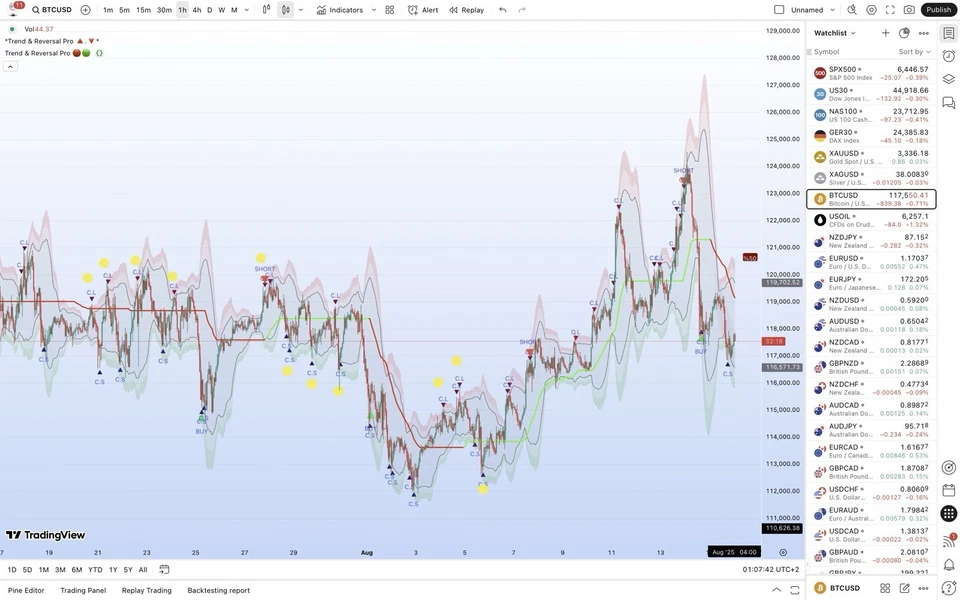Open chart settings with the gear icon
The width and height of the screenshot is (960, 600).
click(x=870, y=10)
